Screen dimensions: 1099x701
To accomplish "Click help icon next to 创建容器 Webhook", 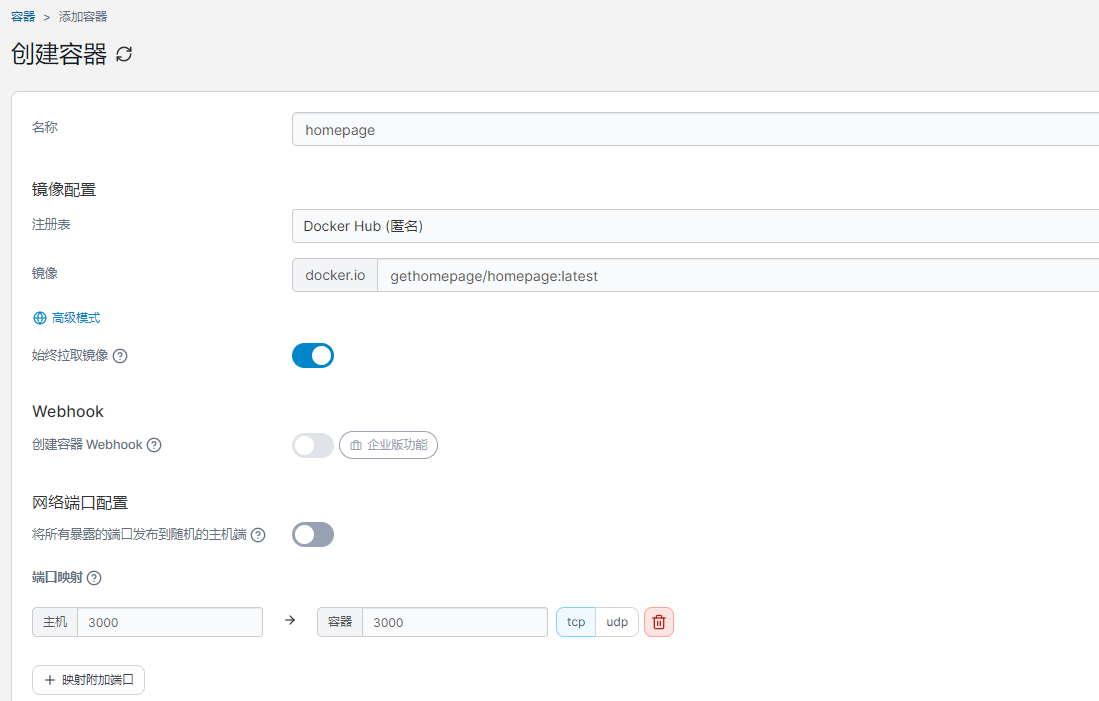I will point(154,445).
